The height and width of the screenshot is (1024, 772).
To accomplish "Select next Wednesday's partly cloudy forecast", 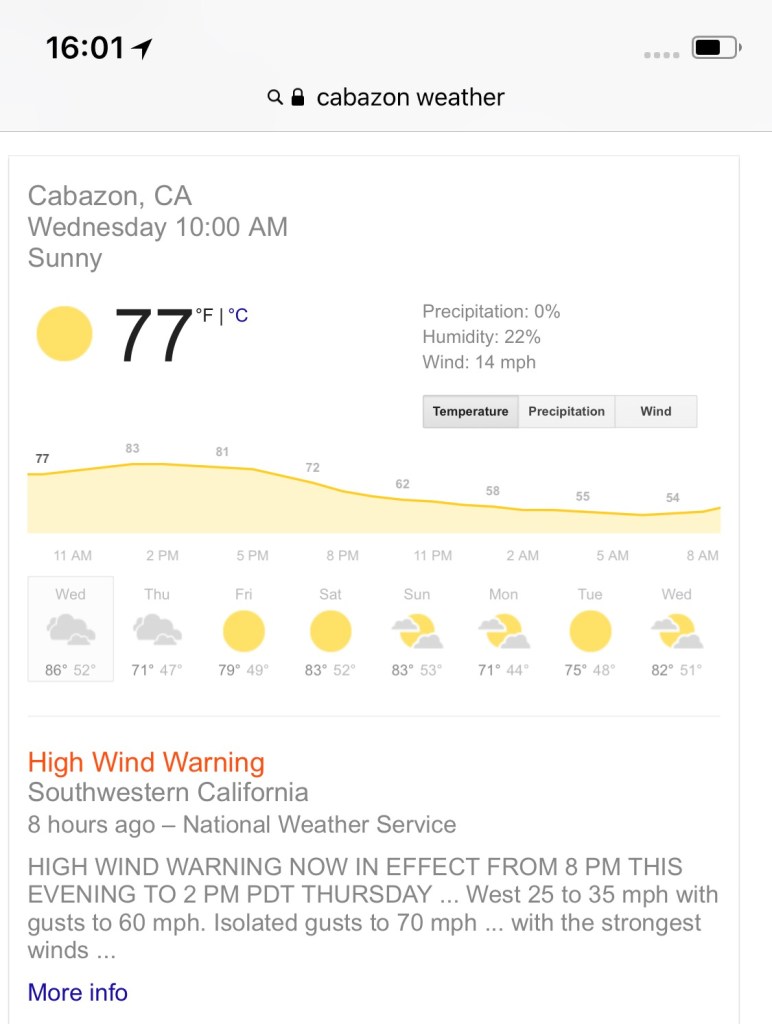I will (677, 631).
